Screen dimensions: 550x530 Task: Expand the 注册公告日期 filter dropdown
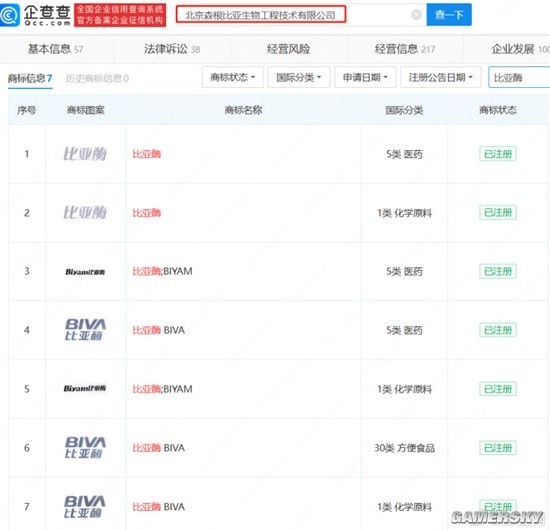[x=441, y=77]
